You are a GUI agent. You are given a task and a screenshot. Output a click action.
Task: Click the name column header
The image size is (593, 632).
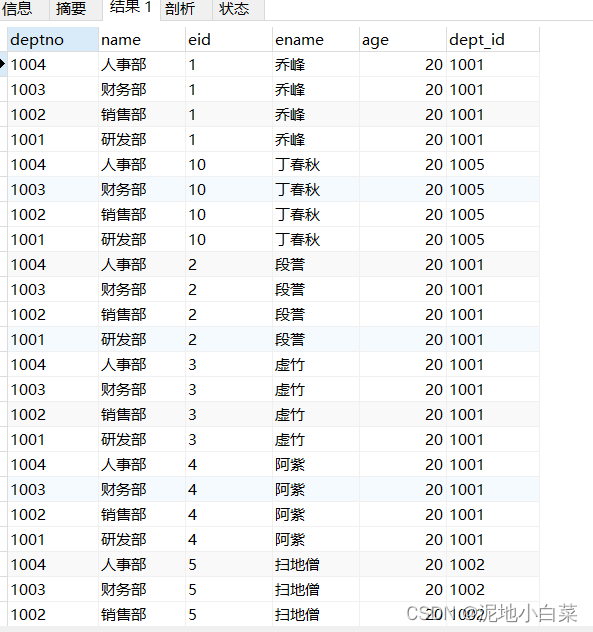coord(142,40)
